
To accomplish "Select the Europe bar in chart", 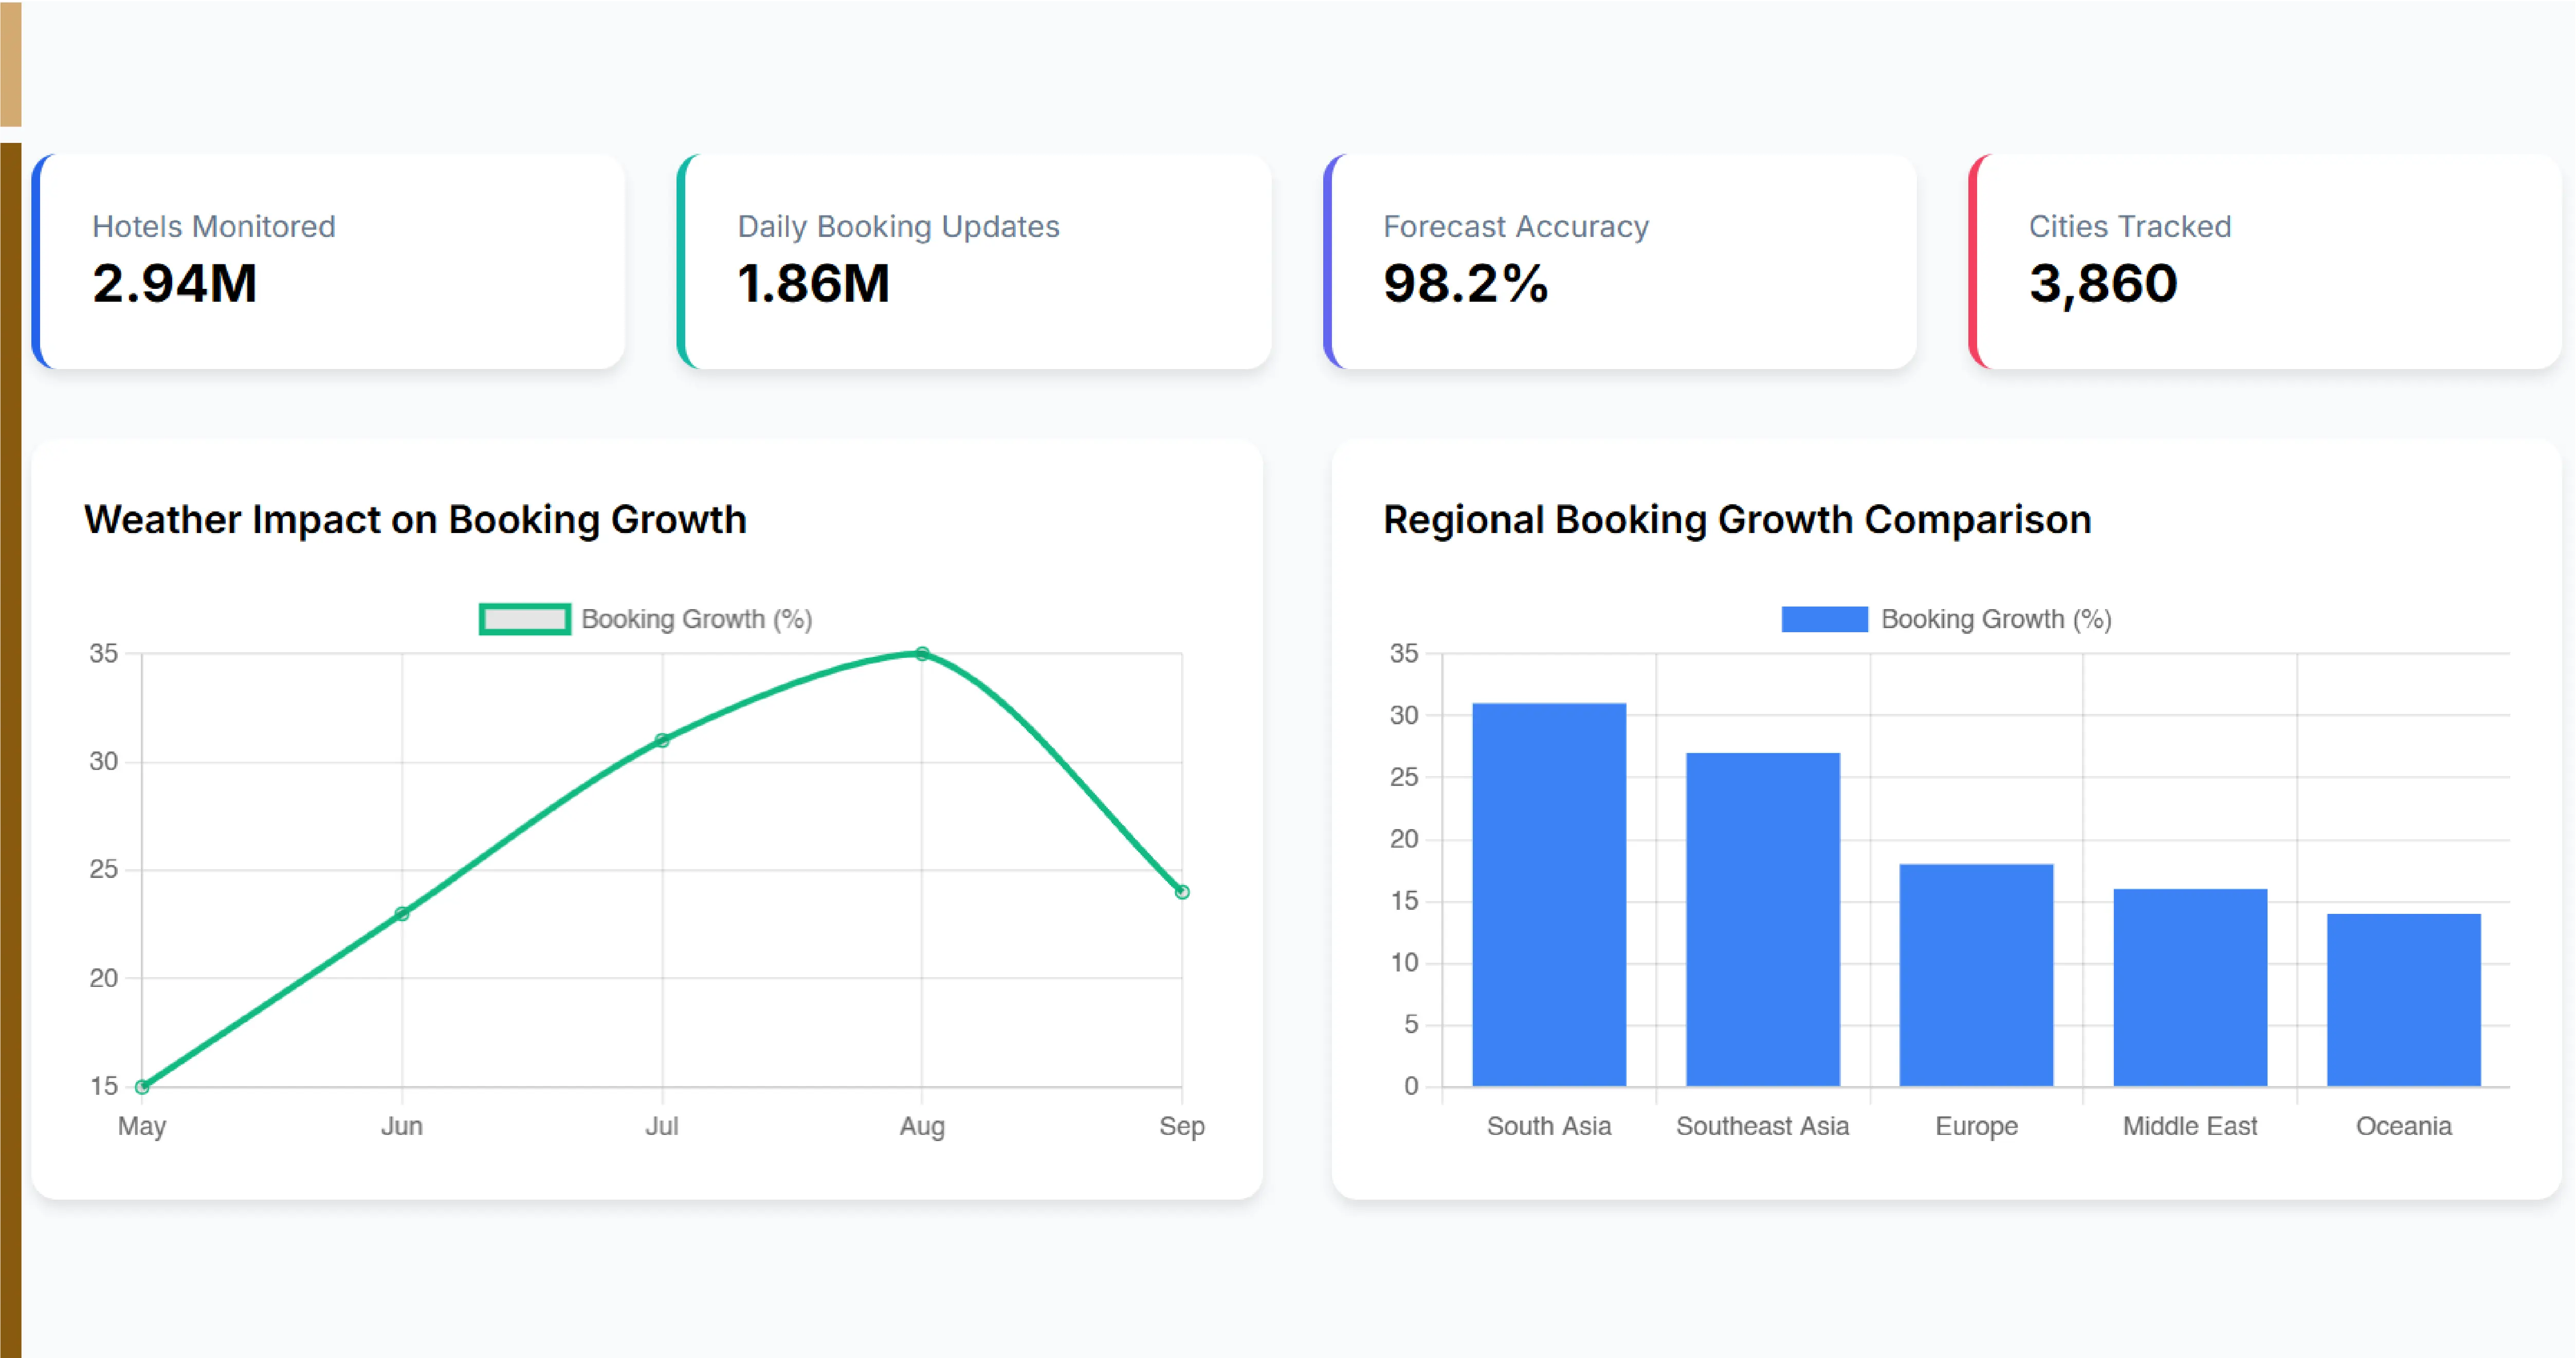I will [1976, 975].
